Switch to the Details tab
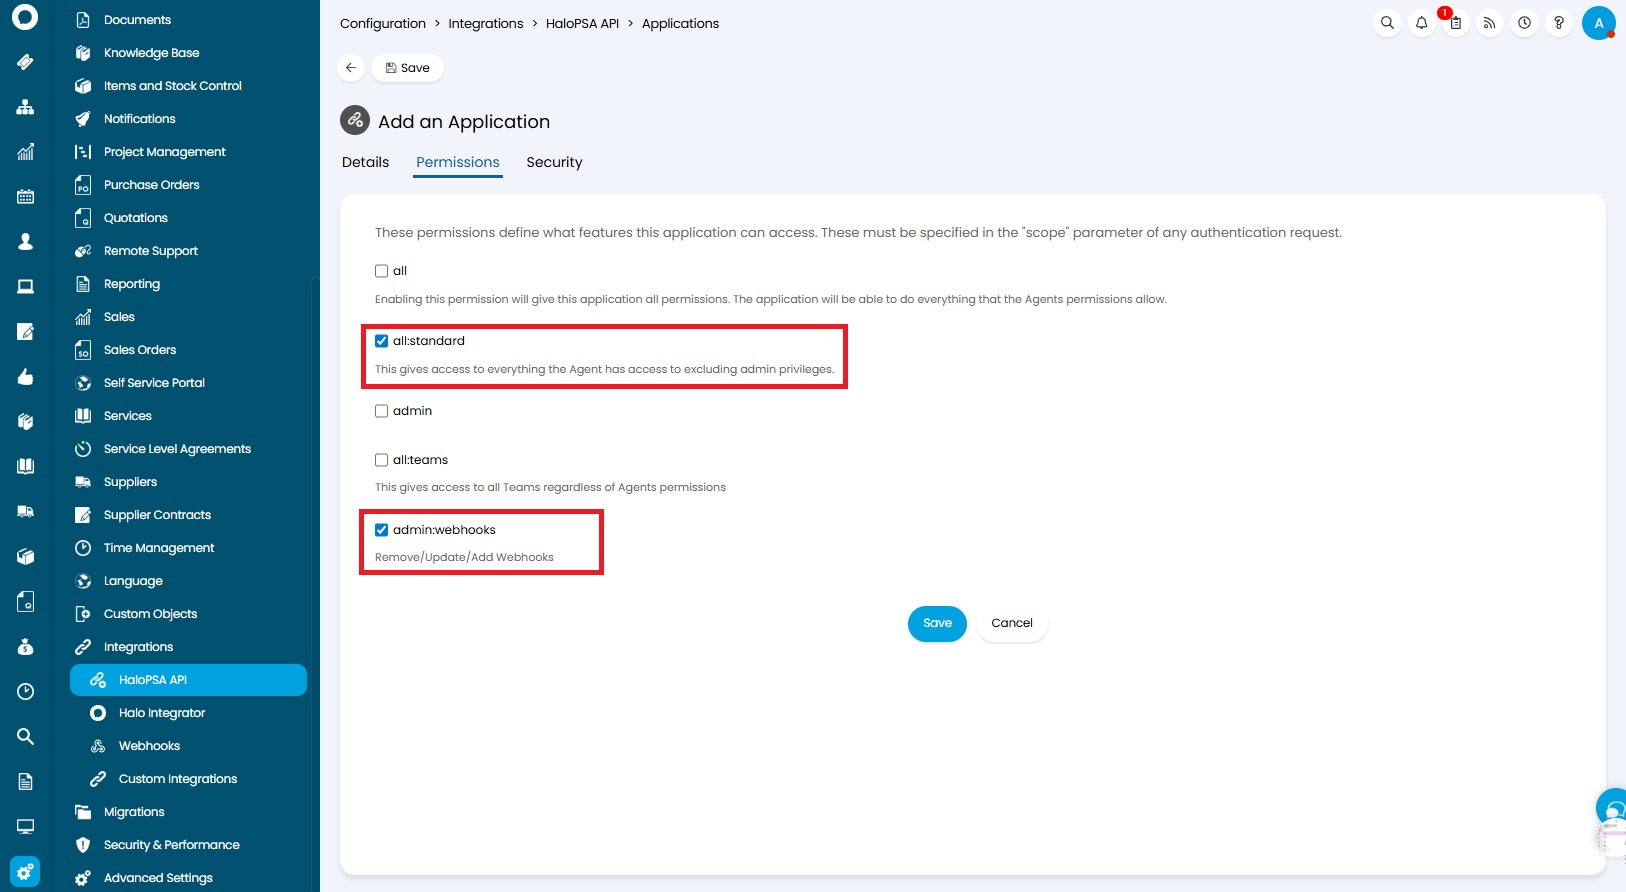The image size is (1626, 892). (365, 162)
